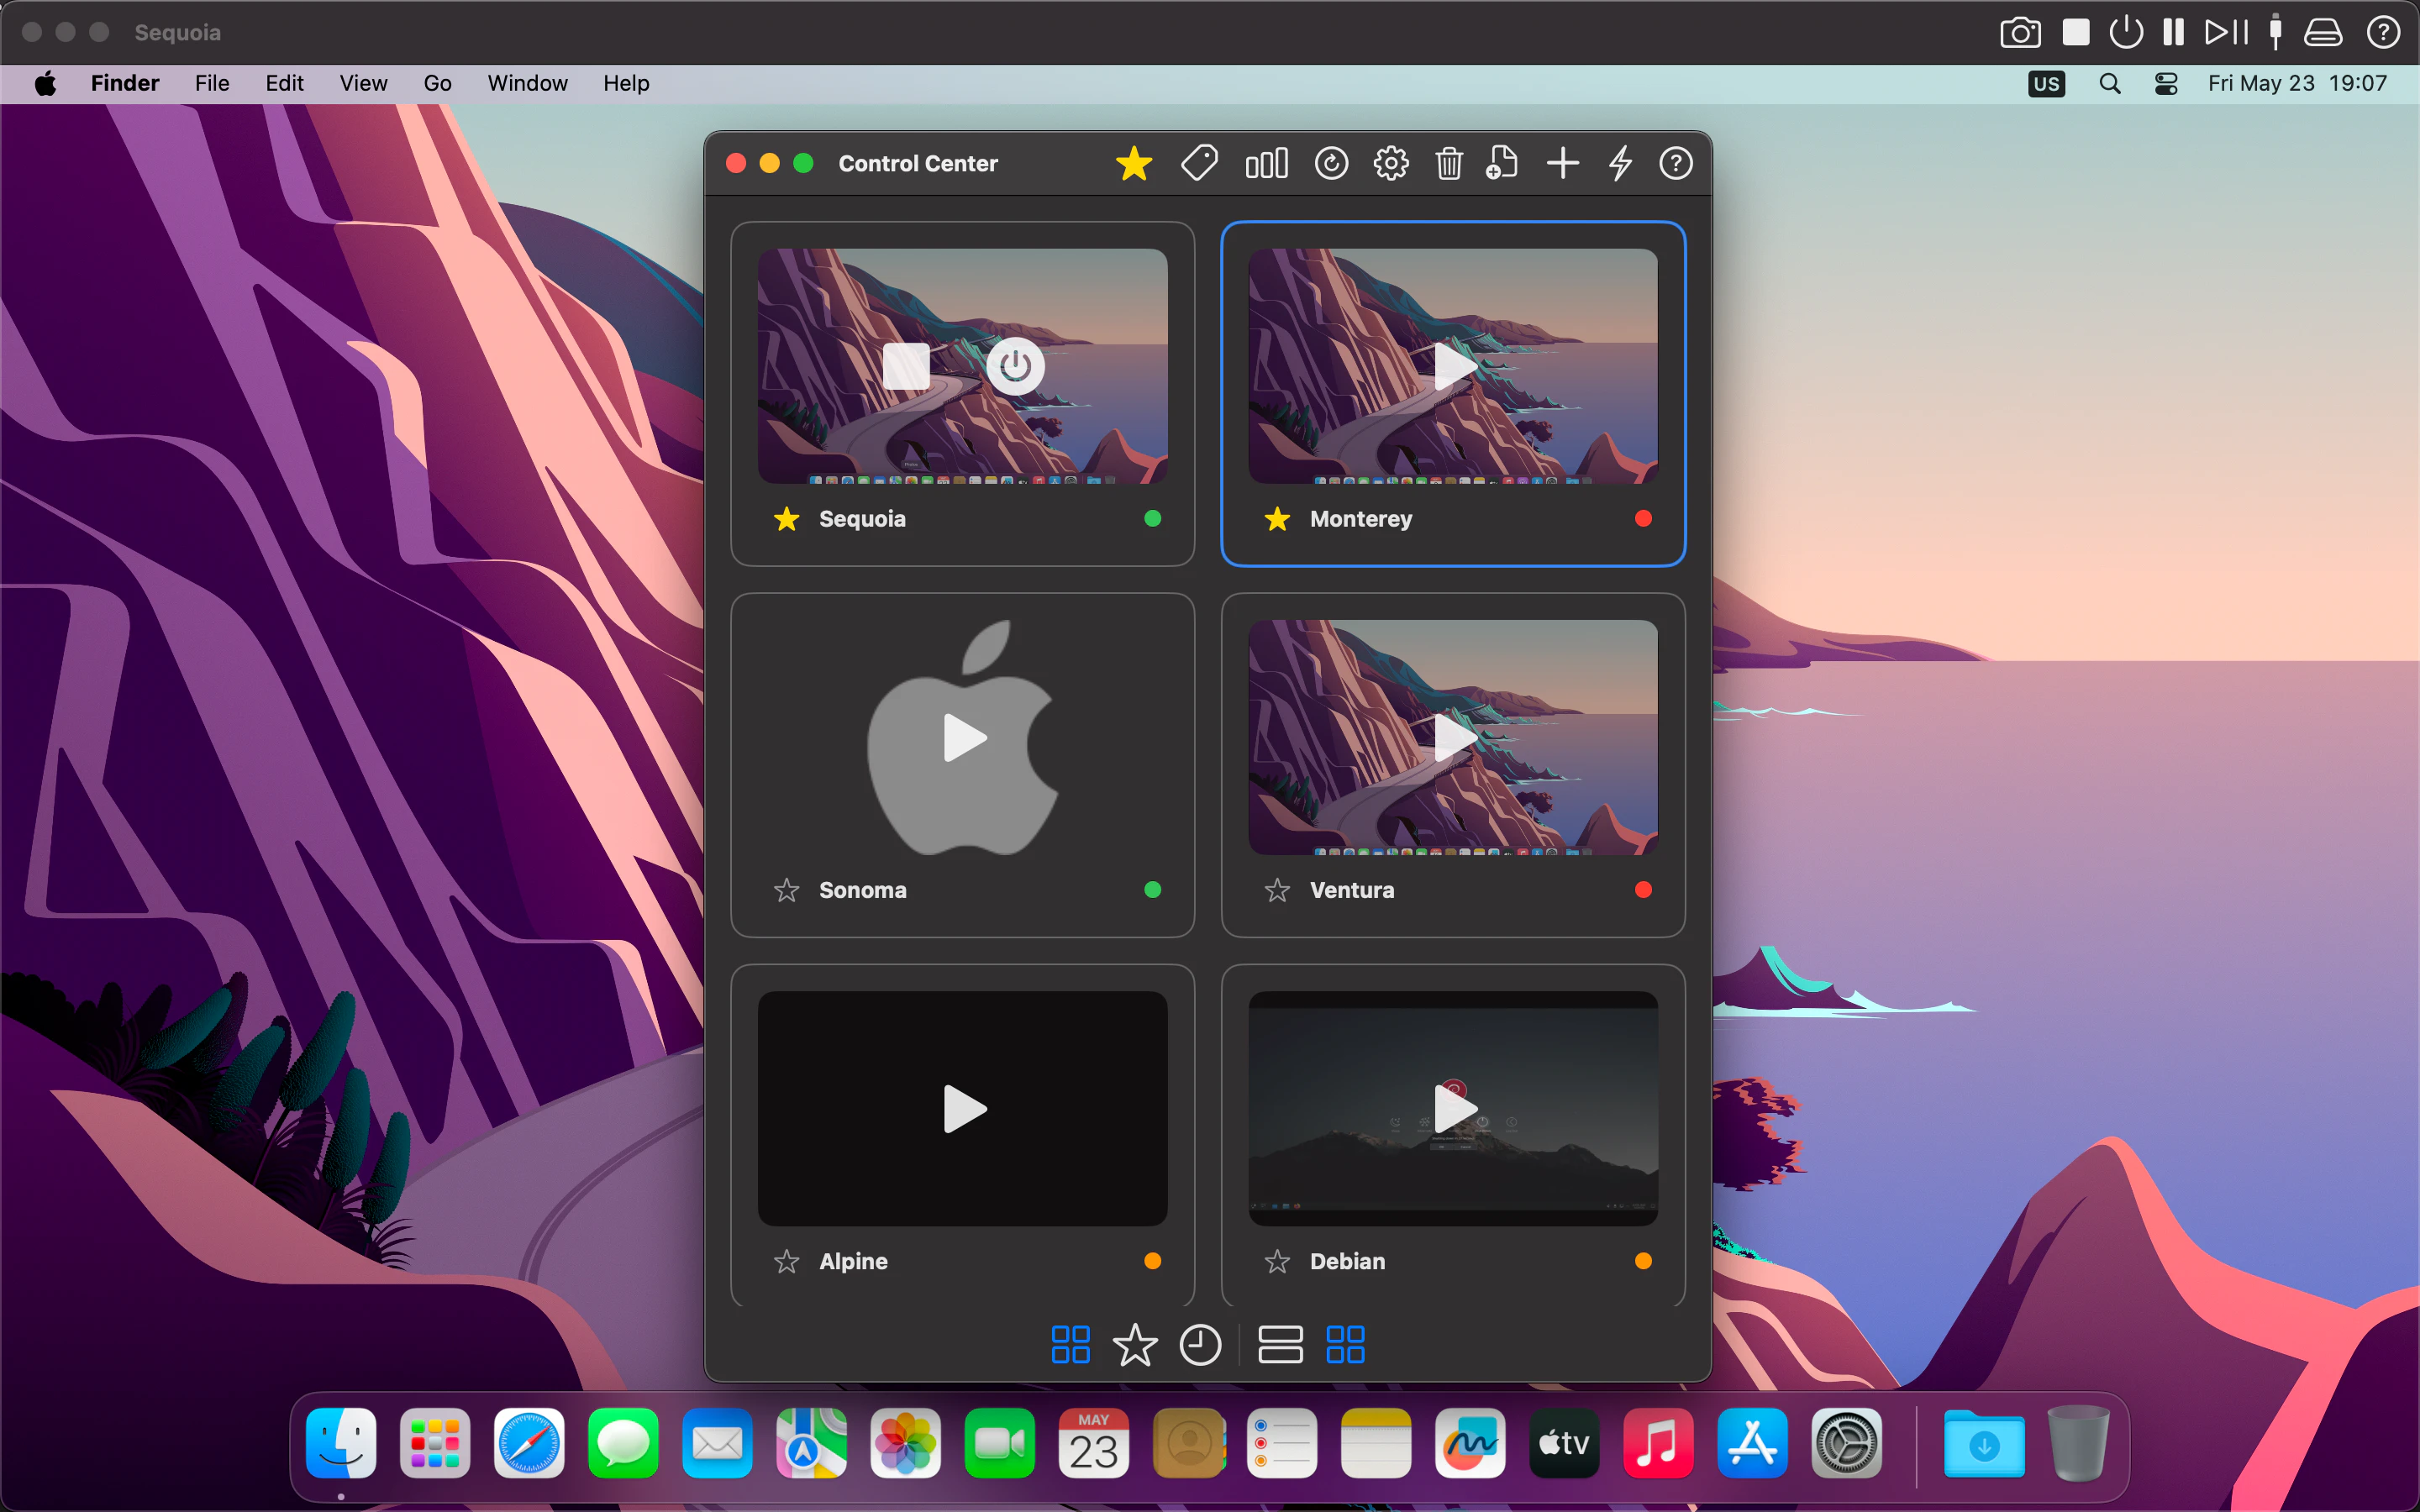Unfavorite the Monterey VM star

(x=1277, y=519)
